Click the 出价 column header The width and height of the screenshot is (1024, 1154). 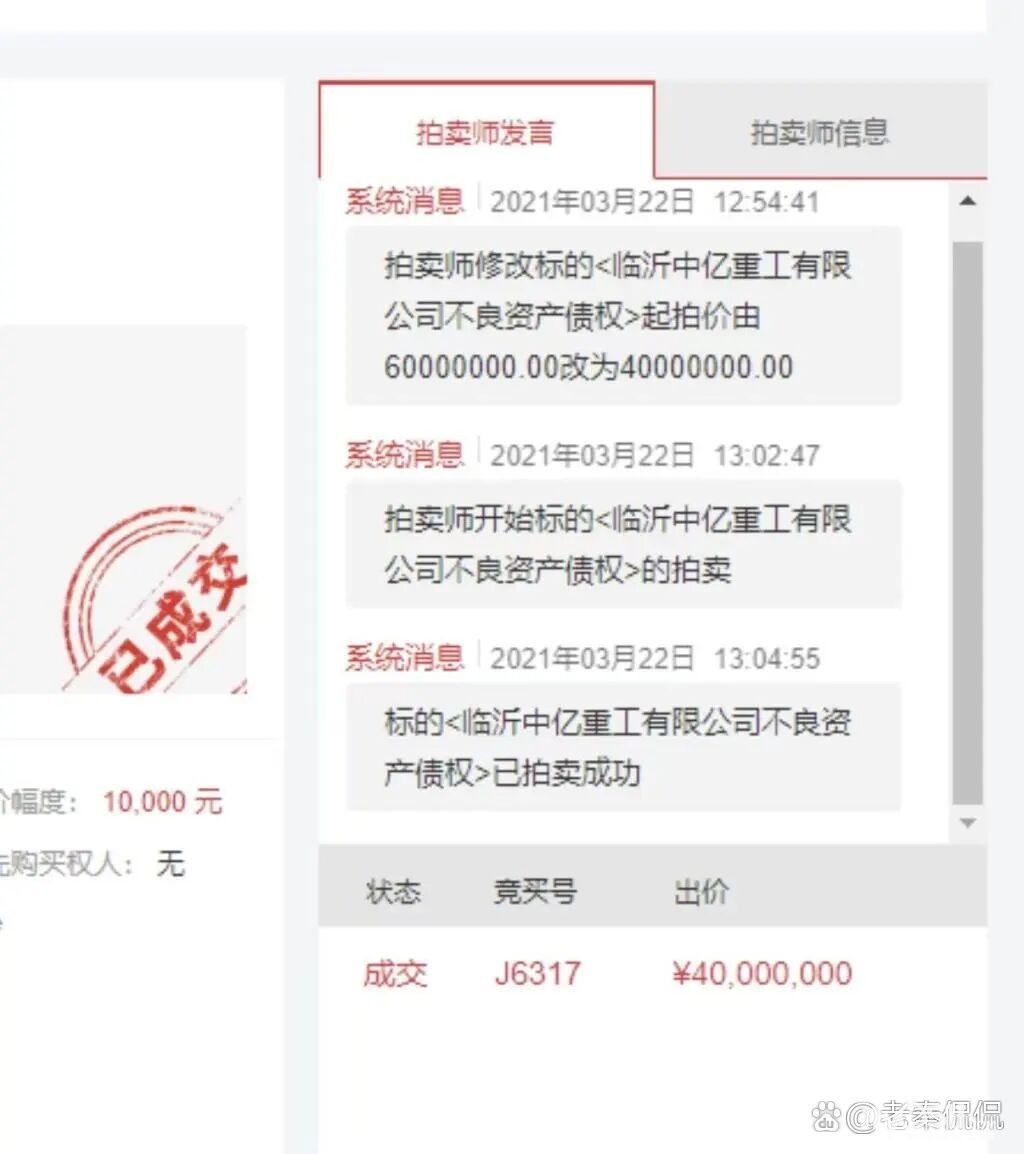tap(702, 892)
